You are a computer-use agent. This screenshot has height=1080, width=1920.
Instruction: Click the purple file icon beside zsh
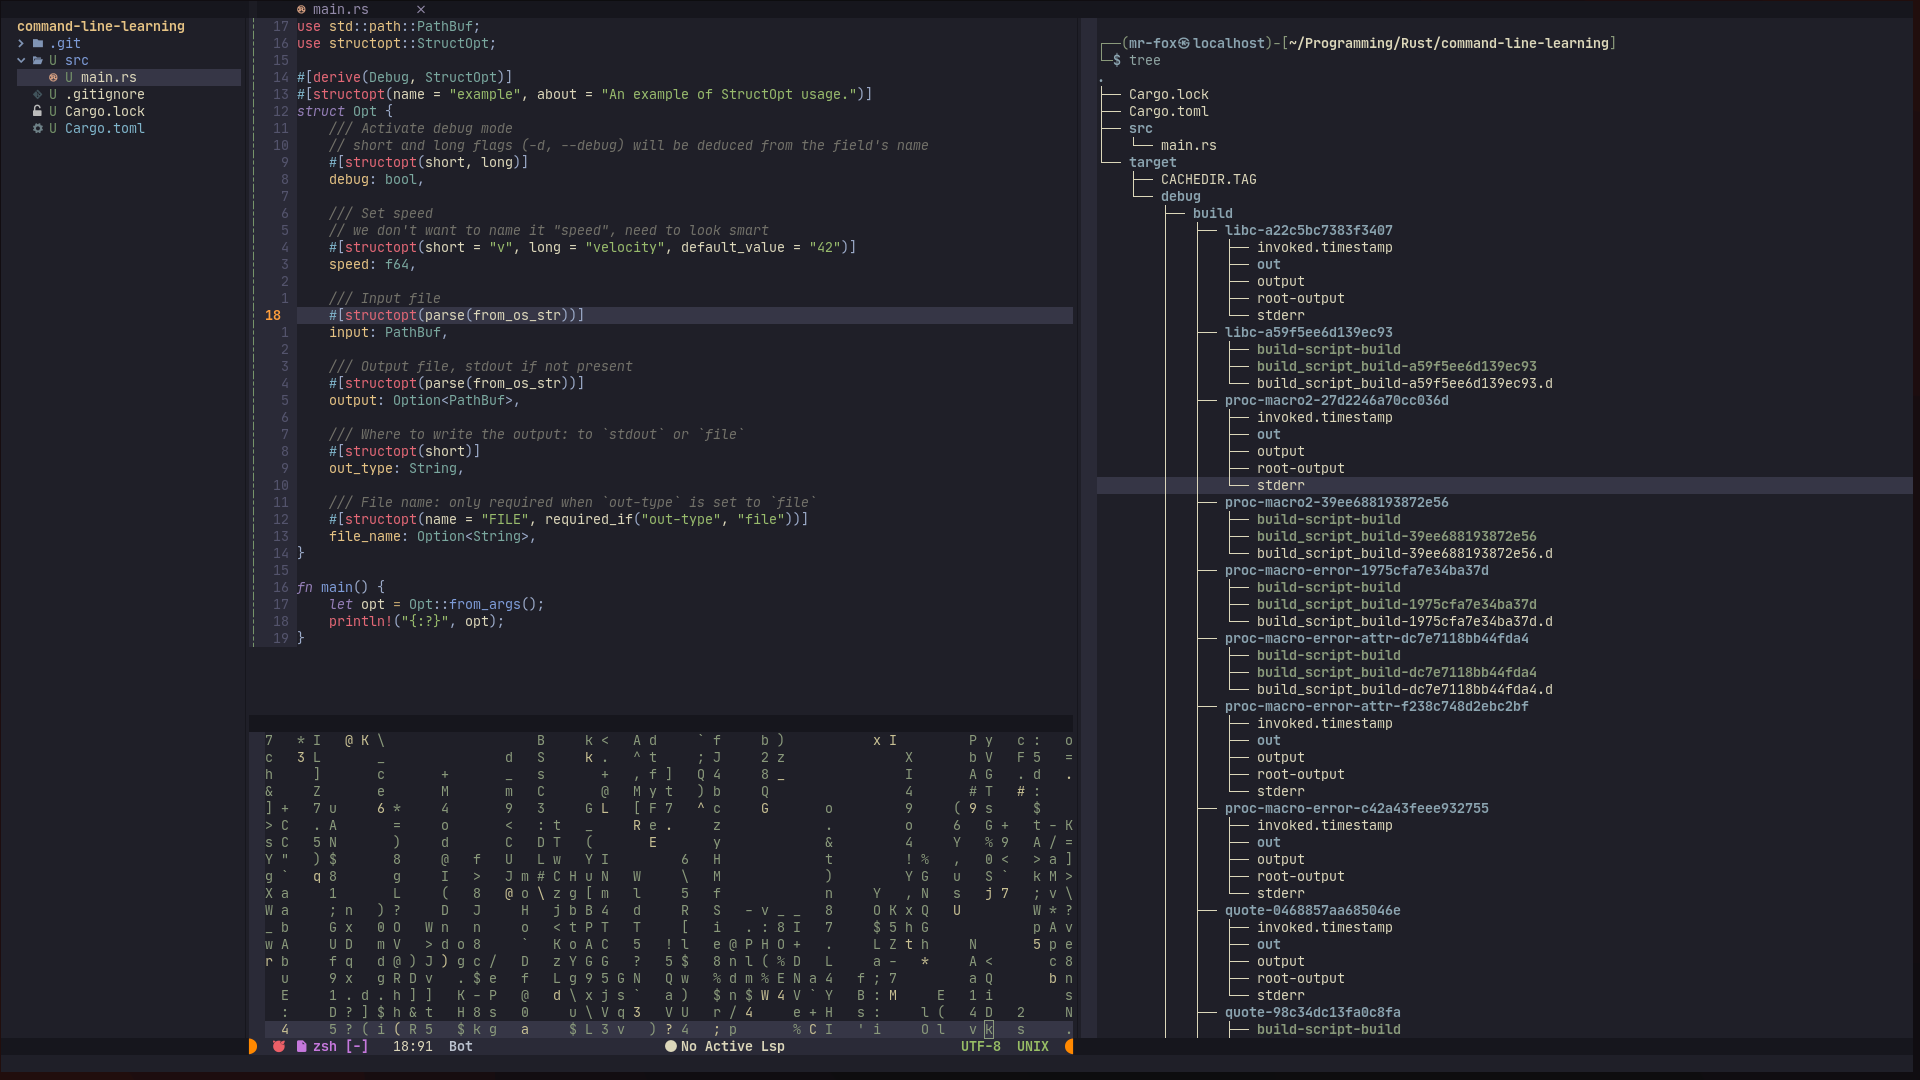click(301, 1046)
